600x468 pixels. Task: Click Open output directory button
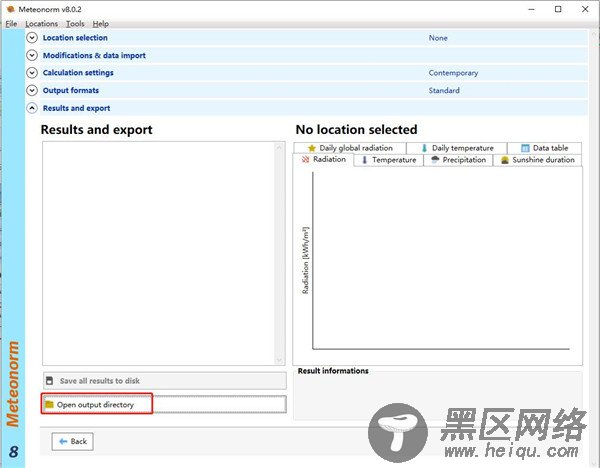[165, 404]
